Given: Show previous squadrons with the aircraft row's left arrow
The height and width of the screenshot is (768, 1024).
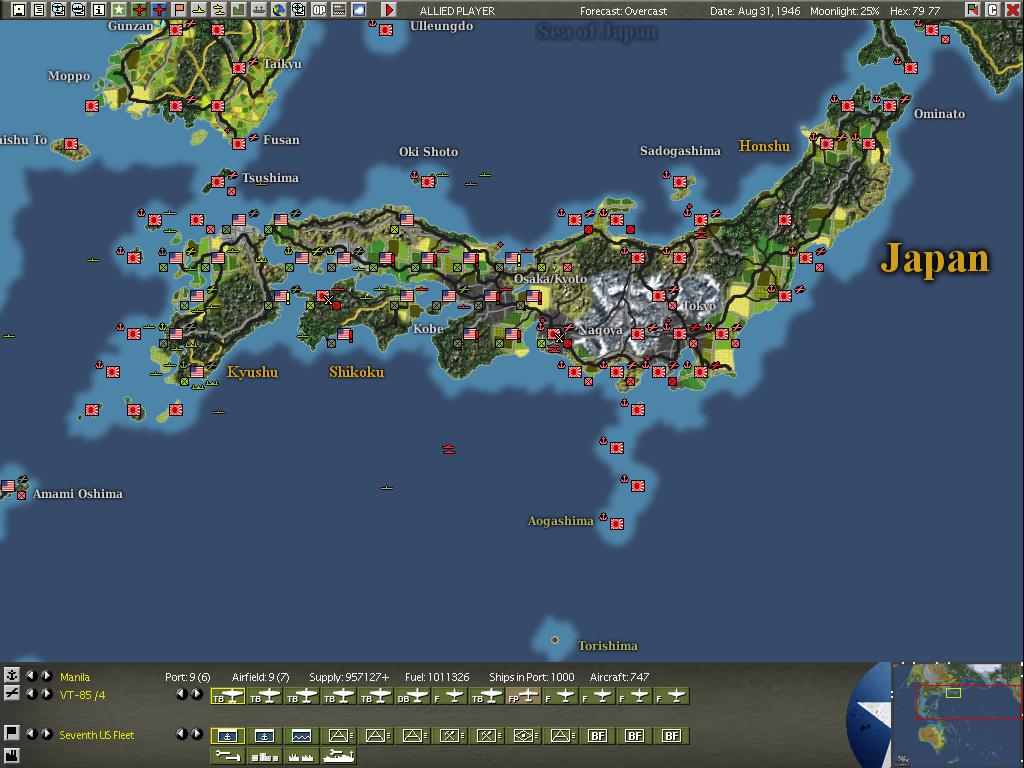Looking at the screenshot, I should tap(182, 694).
